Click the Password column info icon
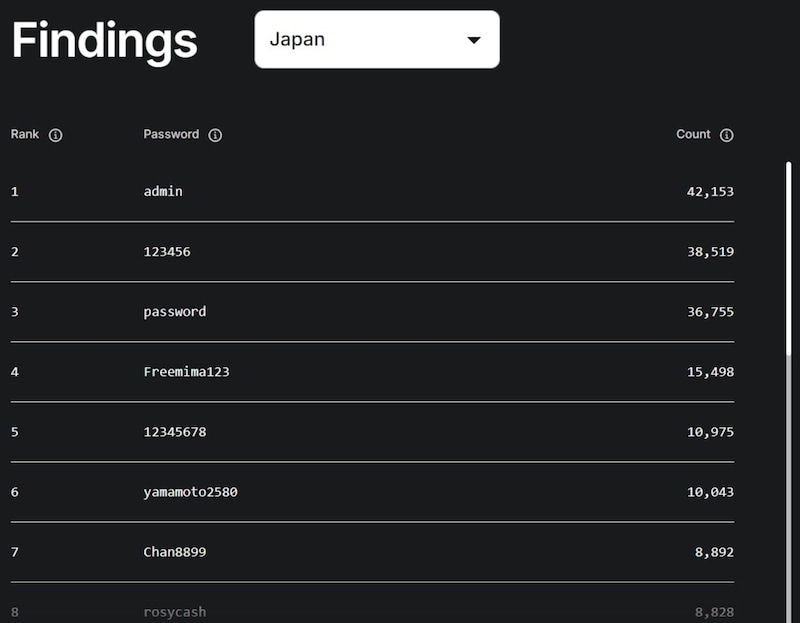This screenshot has height=623, width=800. pos(216,134)
